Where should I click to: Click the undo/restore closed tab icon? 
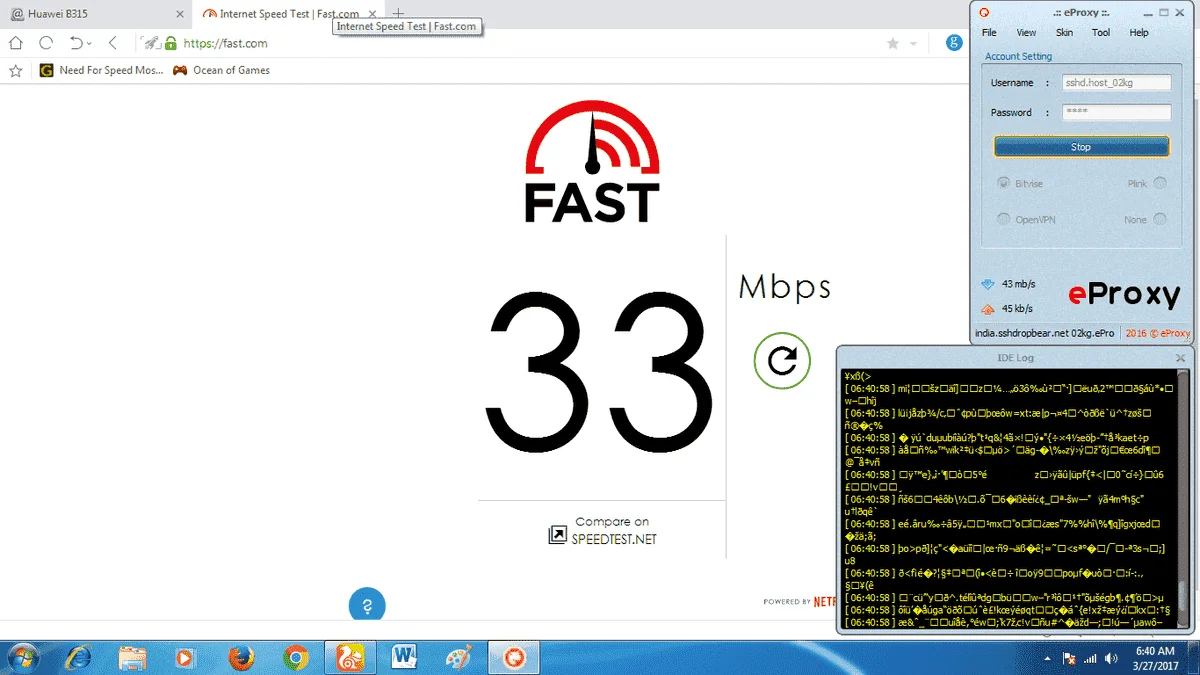[76, 43]
